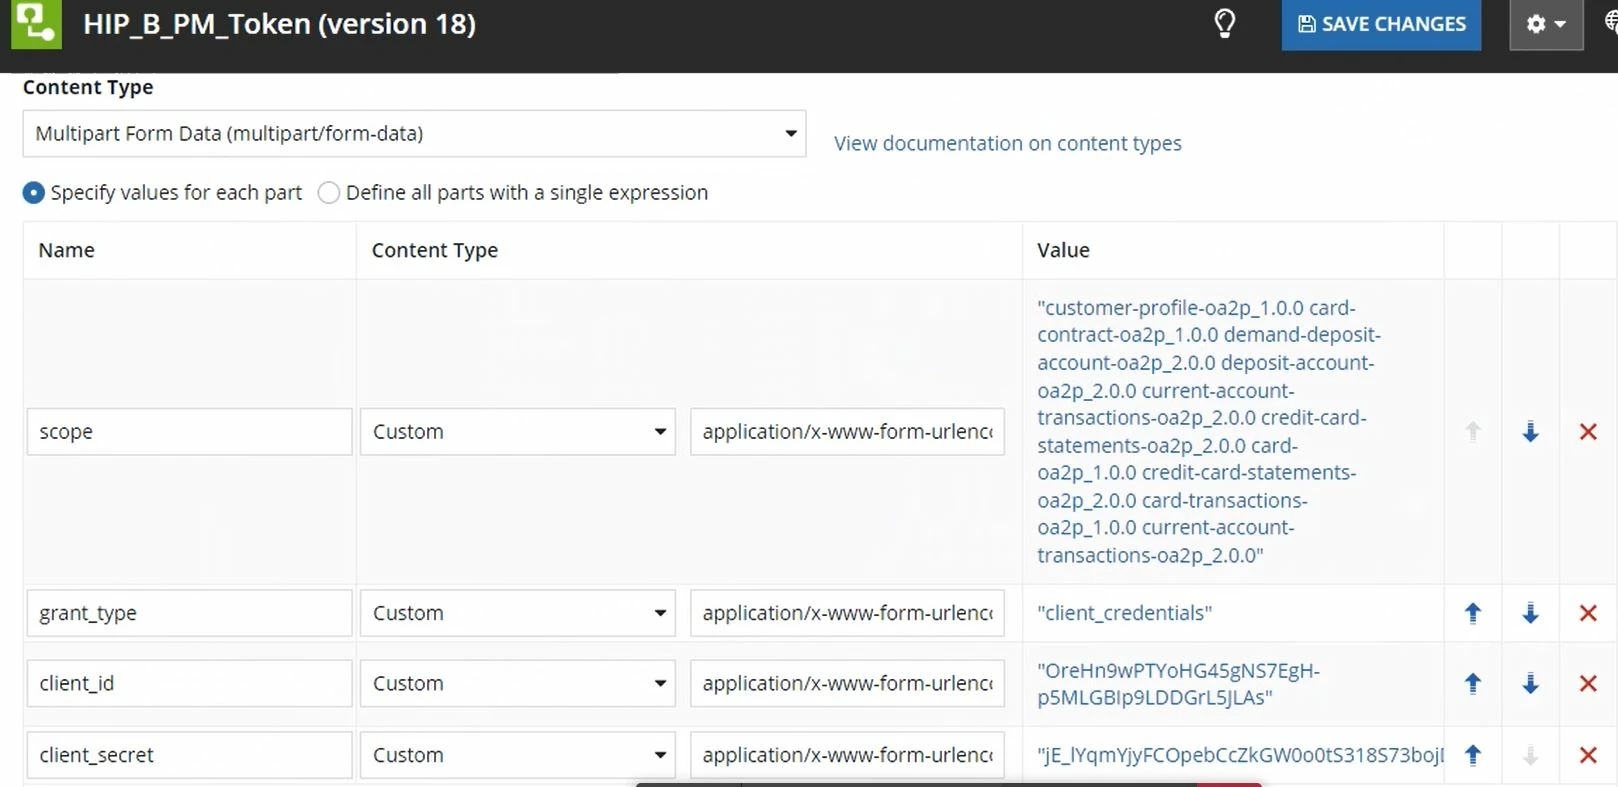Screen dimensions: 1618x787
Task: Open the lightbulb recommendations icon
Action: [x=1224, y=24]
